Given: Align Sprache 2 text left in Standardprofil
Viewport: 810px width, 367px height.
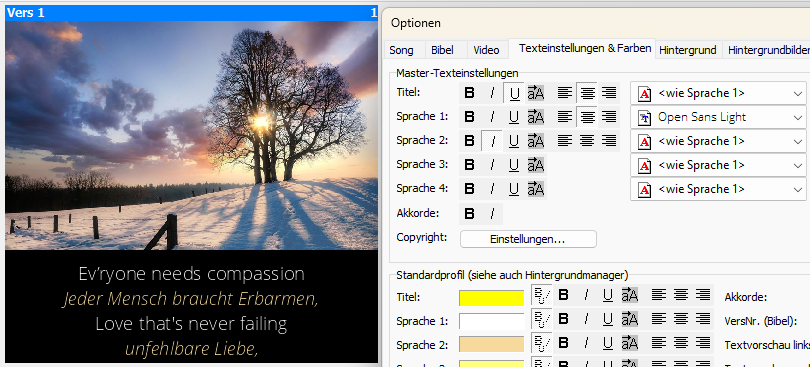Looking at the screenshot, I should point(659,343).
